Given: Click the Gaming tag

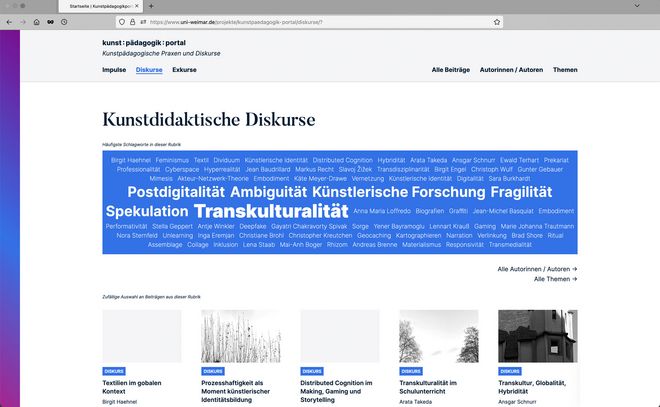Looking at the screenshot, I should (x=485, y=226).
